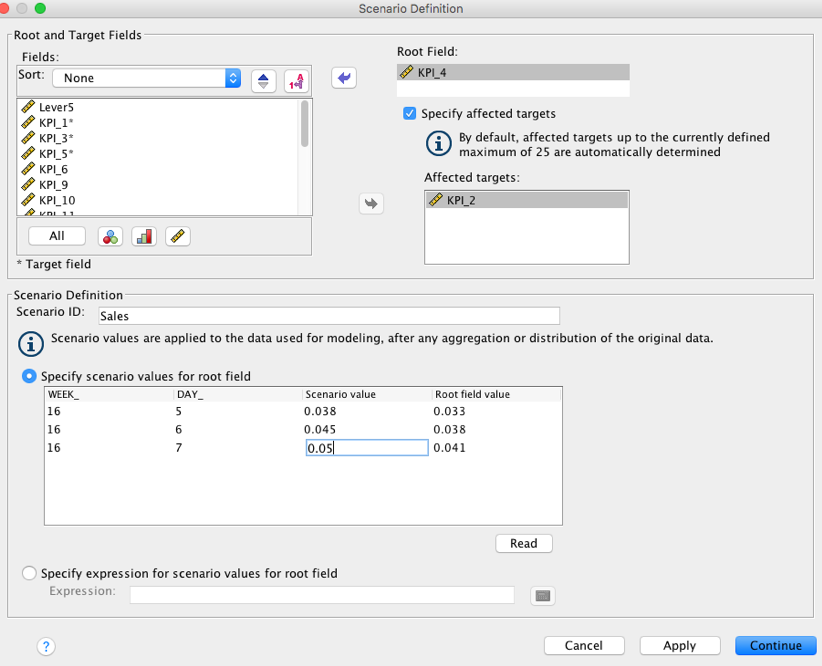Image resolution: width=822 pixels, height=666 pixels.
Task: Uncheck Specify affected targets
Action: [x=409, y=113]
